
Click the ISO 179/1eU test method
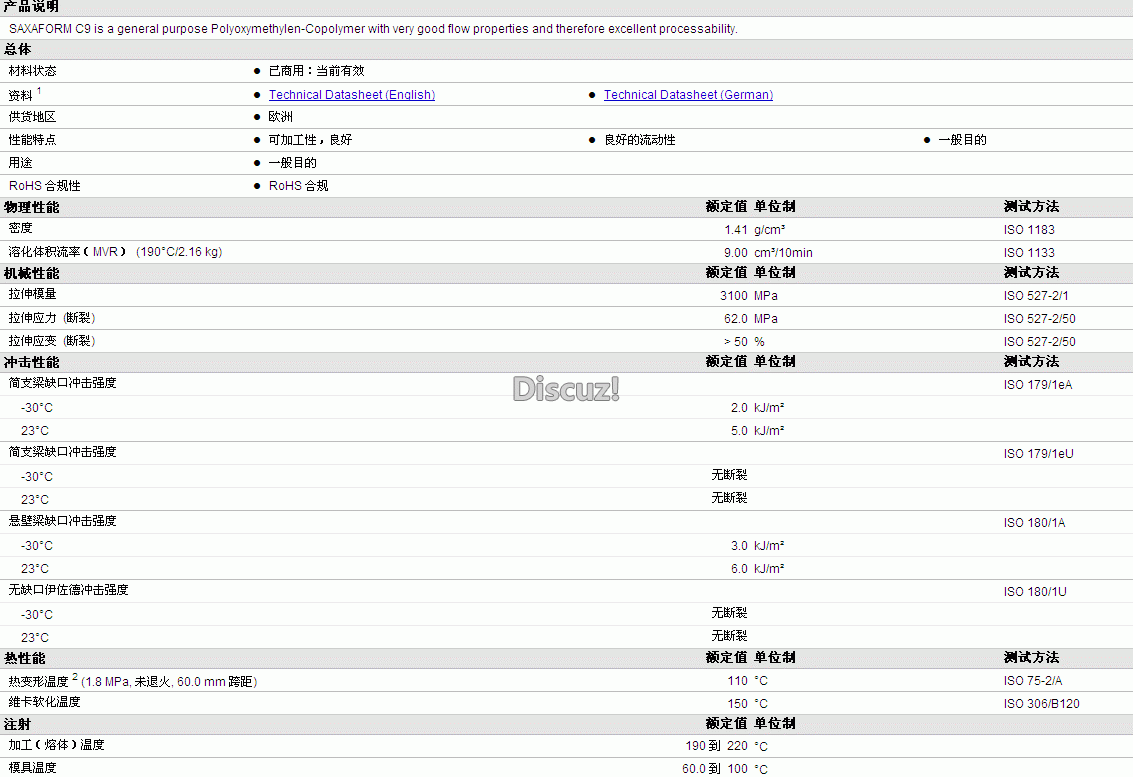point(1038,454)
